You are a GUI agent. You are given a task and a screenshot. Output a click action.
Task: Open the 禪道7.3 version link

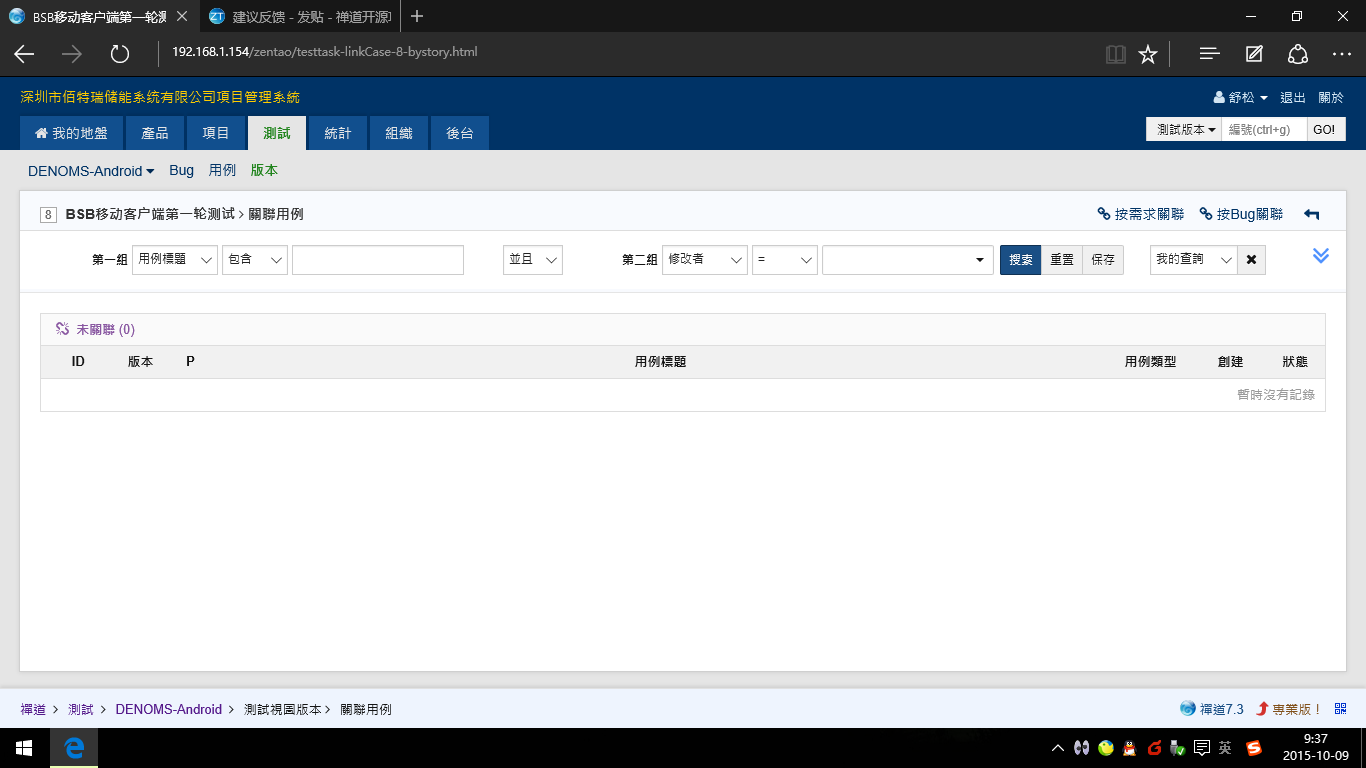tap(1212, 709)
